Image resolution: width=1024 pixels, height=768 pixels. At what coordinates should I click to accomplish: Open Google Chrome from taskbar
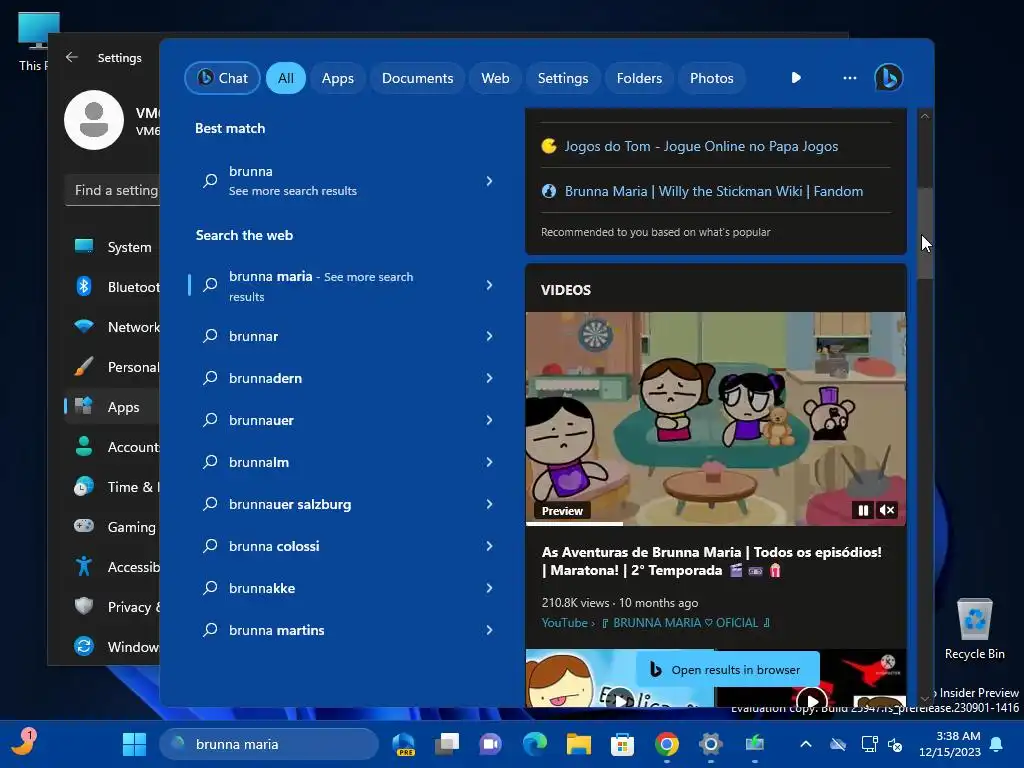[x=667, y=744]
